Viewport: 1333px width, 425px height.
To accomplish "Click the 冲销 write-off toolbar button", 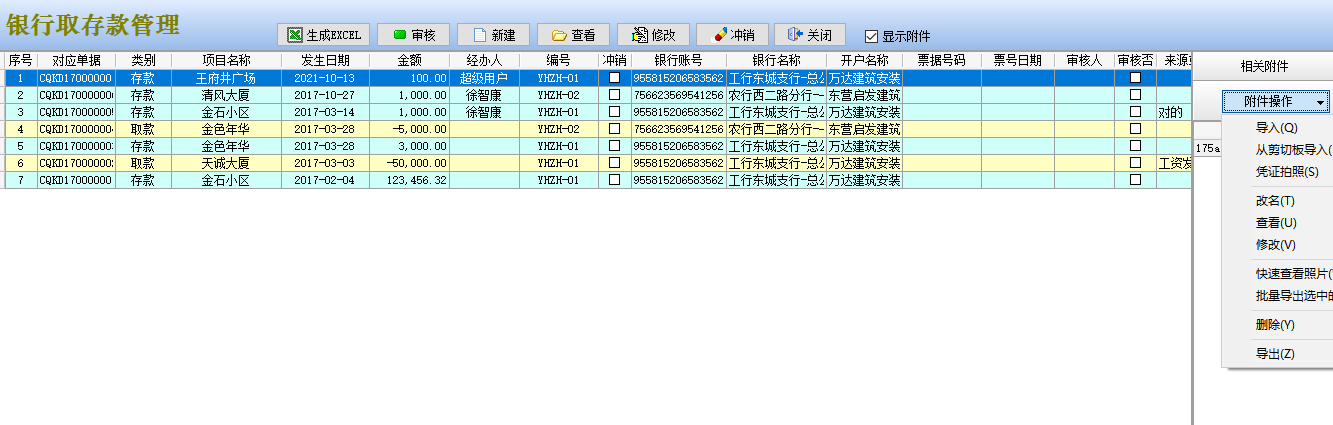I will [x=732, y=35].
